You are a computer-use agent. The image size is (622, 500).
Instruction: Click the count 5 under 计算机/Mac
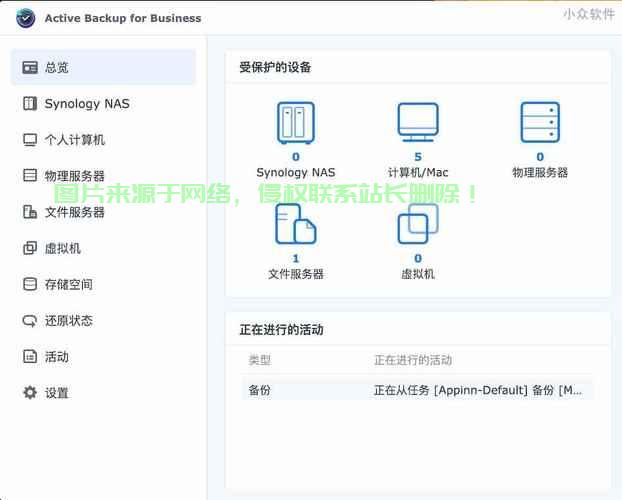(418, 157)
